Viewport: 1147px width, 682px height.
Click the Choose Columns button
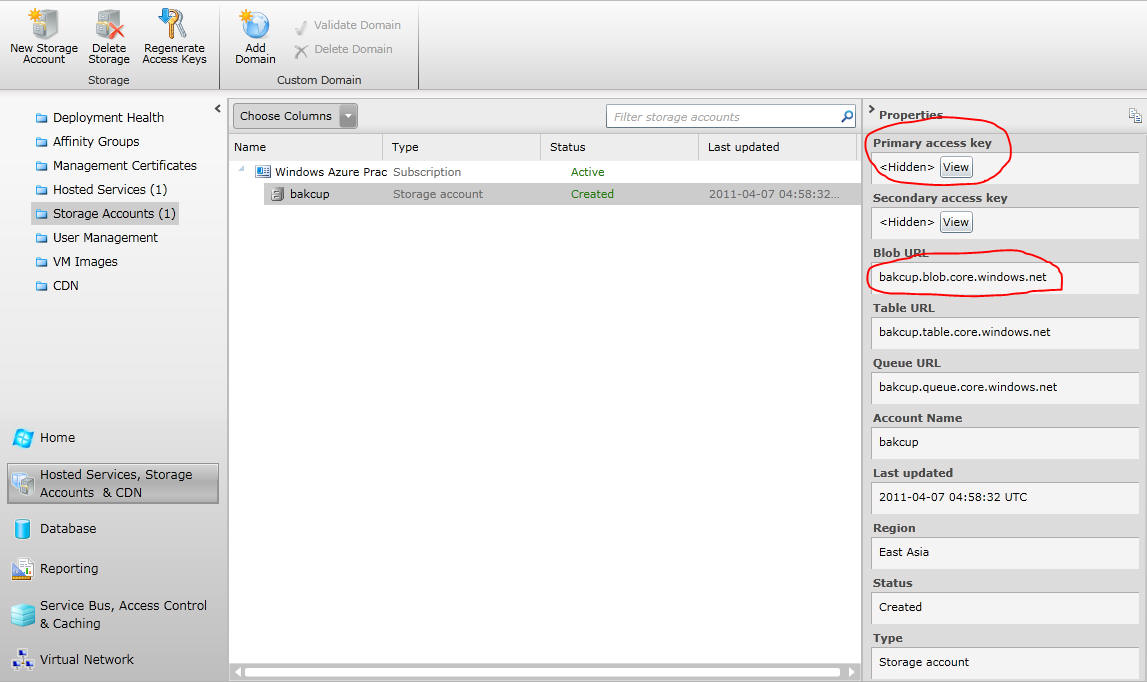coord(286,116)
